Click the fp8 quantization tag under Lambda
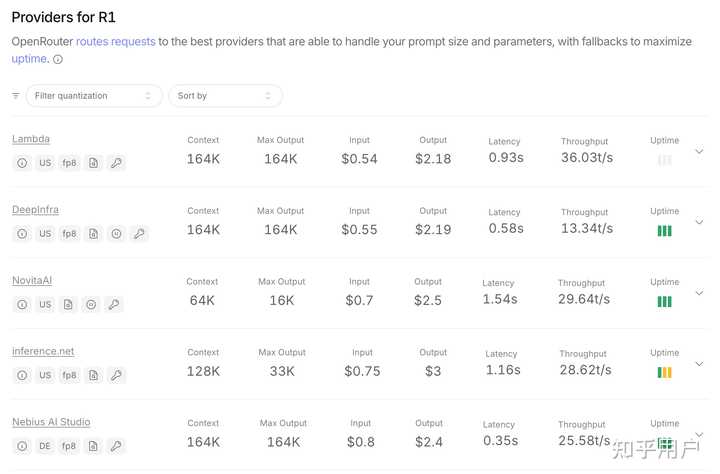 (69, 163)
